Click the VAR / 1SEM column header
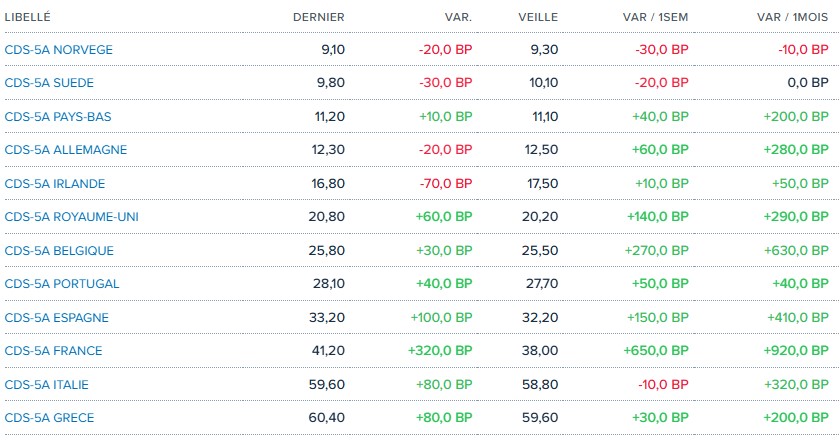This screenshot has width=840, height=441. (x=654, y=17)
